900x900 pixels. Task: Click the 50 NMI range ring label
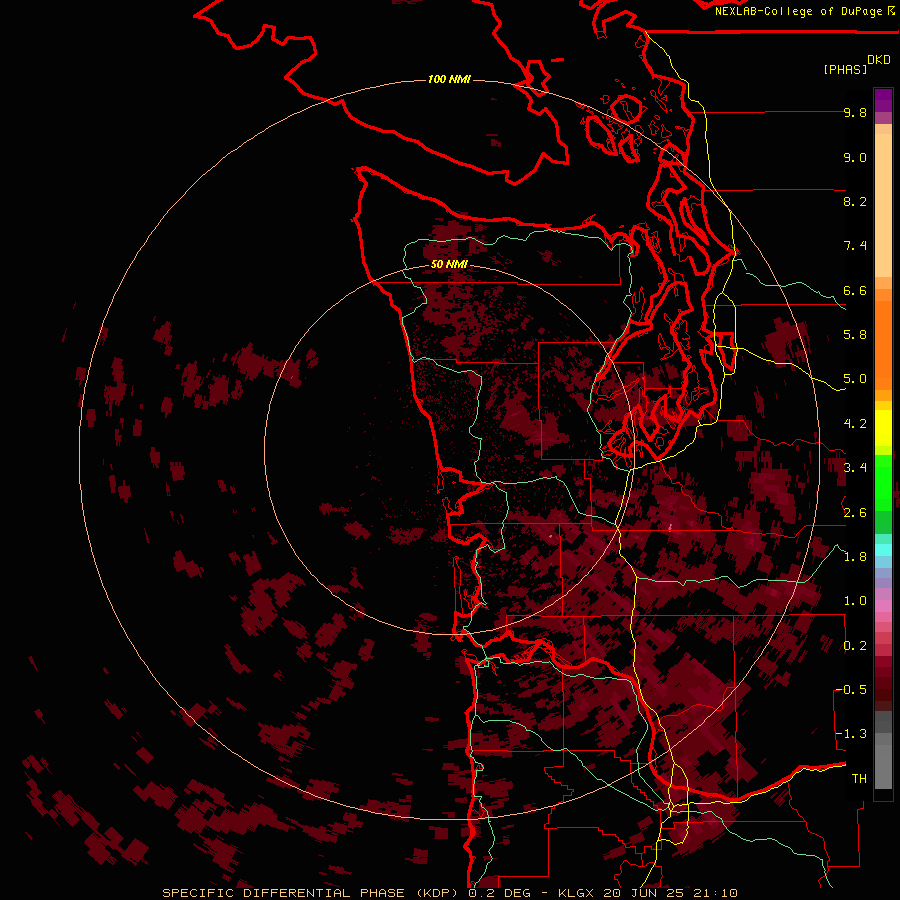(449, 264)
